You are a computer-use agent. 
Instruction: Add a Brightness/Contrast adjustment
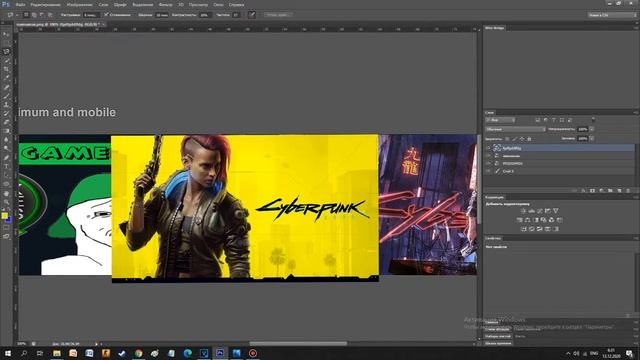tap(523, 211)
